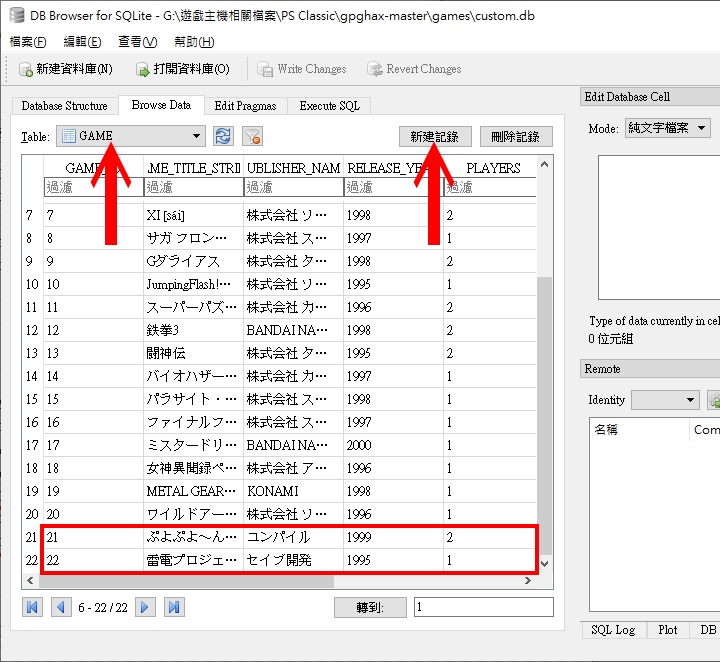
Task: Click the filter field under GAME_ID column
Action: tap(94, 187)
